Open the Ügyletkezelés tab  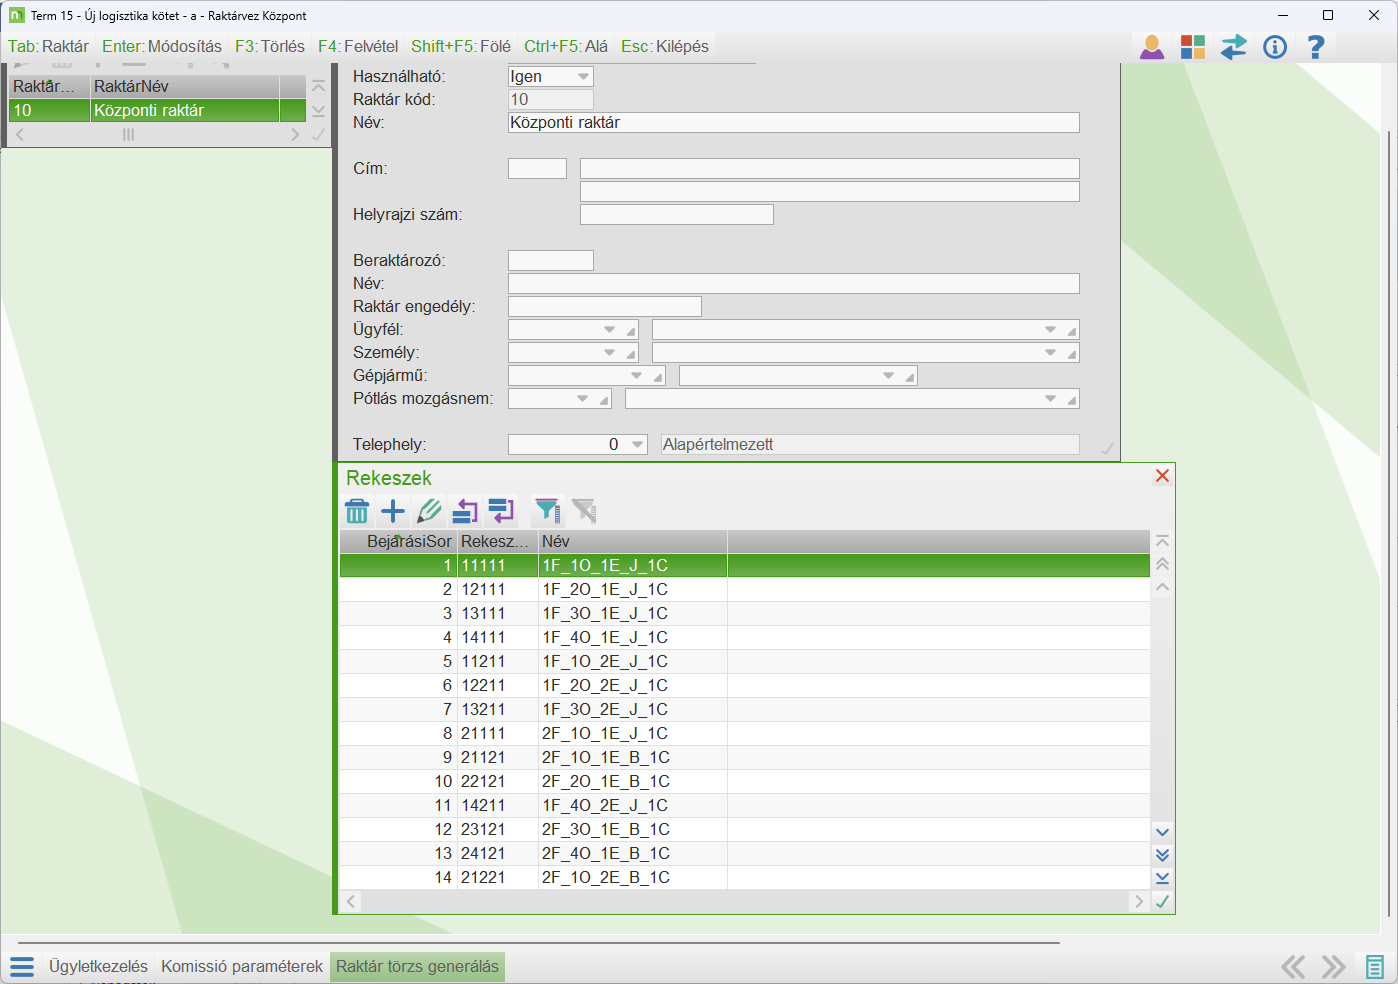point(98,966)
